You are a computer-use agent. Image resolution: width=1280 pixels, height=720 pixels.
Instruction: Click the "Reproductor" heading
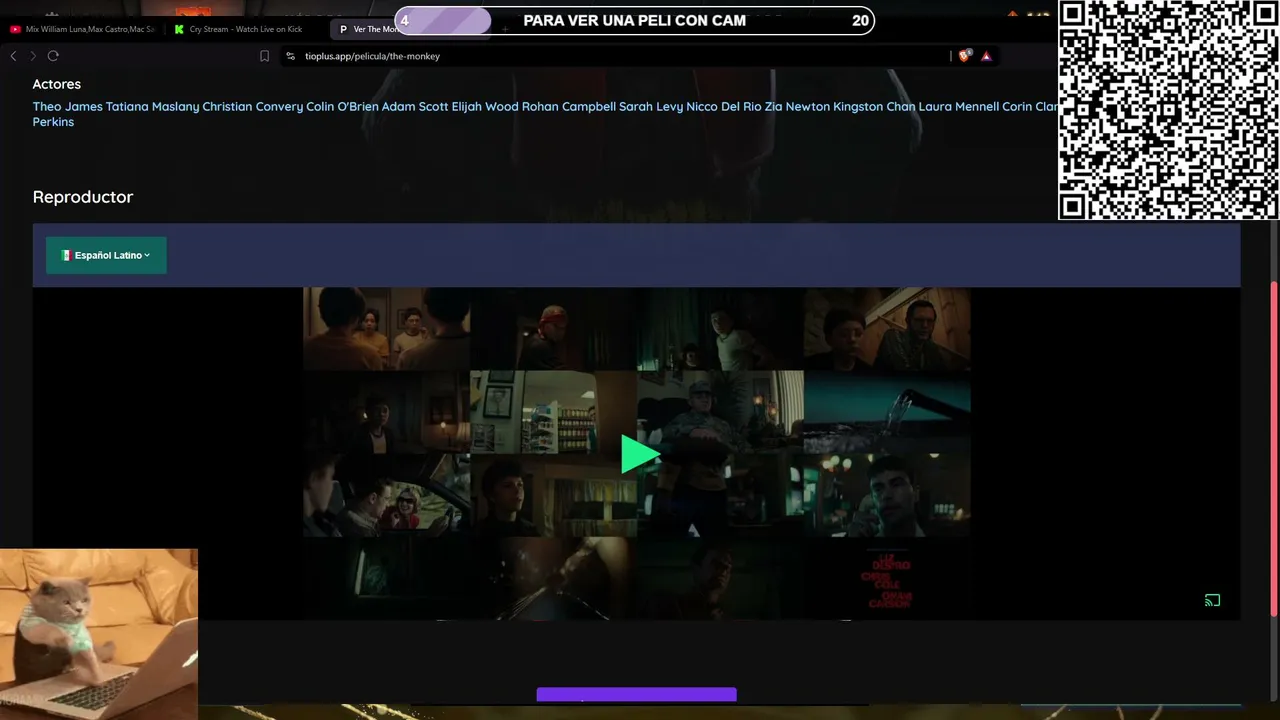pos(83,197)
